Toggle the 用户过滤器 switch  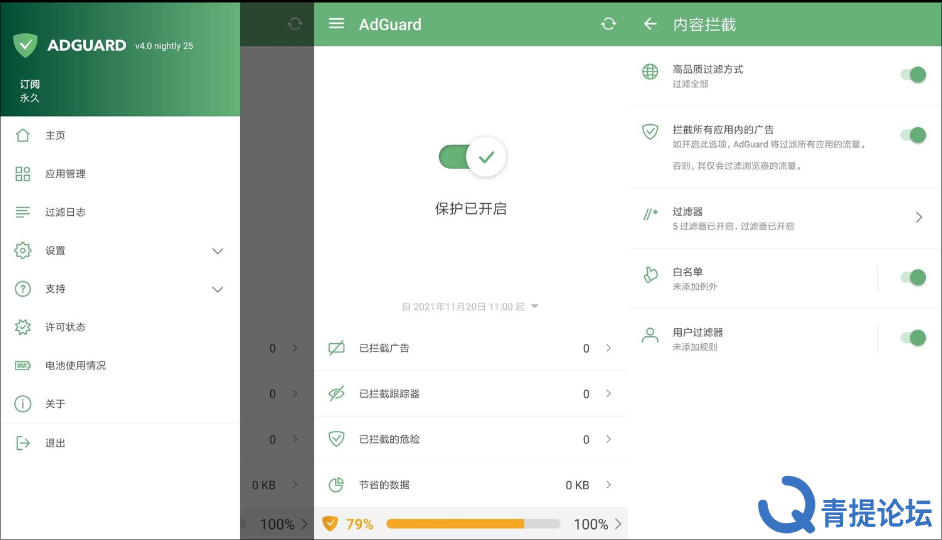point(912,338)
